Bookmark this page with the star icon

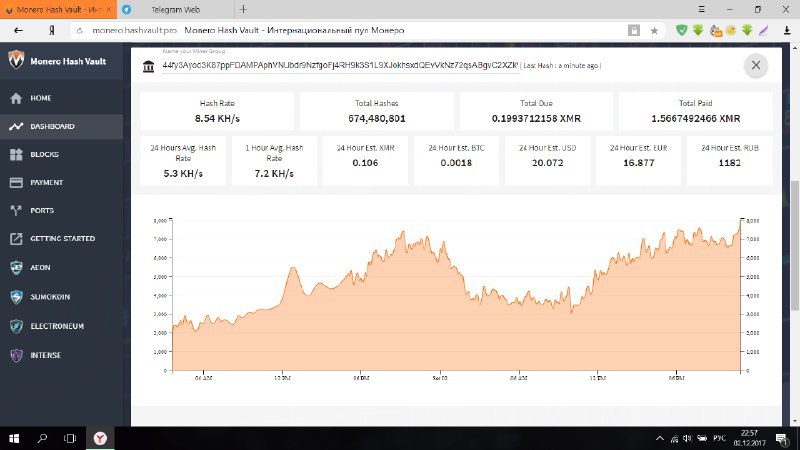[654, 30]
